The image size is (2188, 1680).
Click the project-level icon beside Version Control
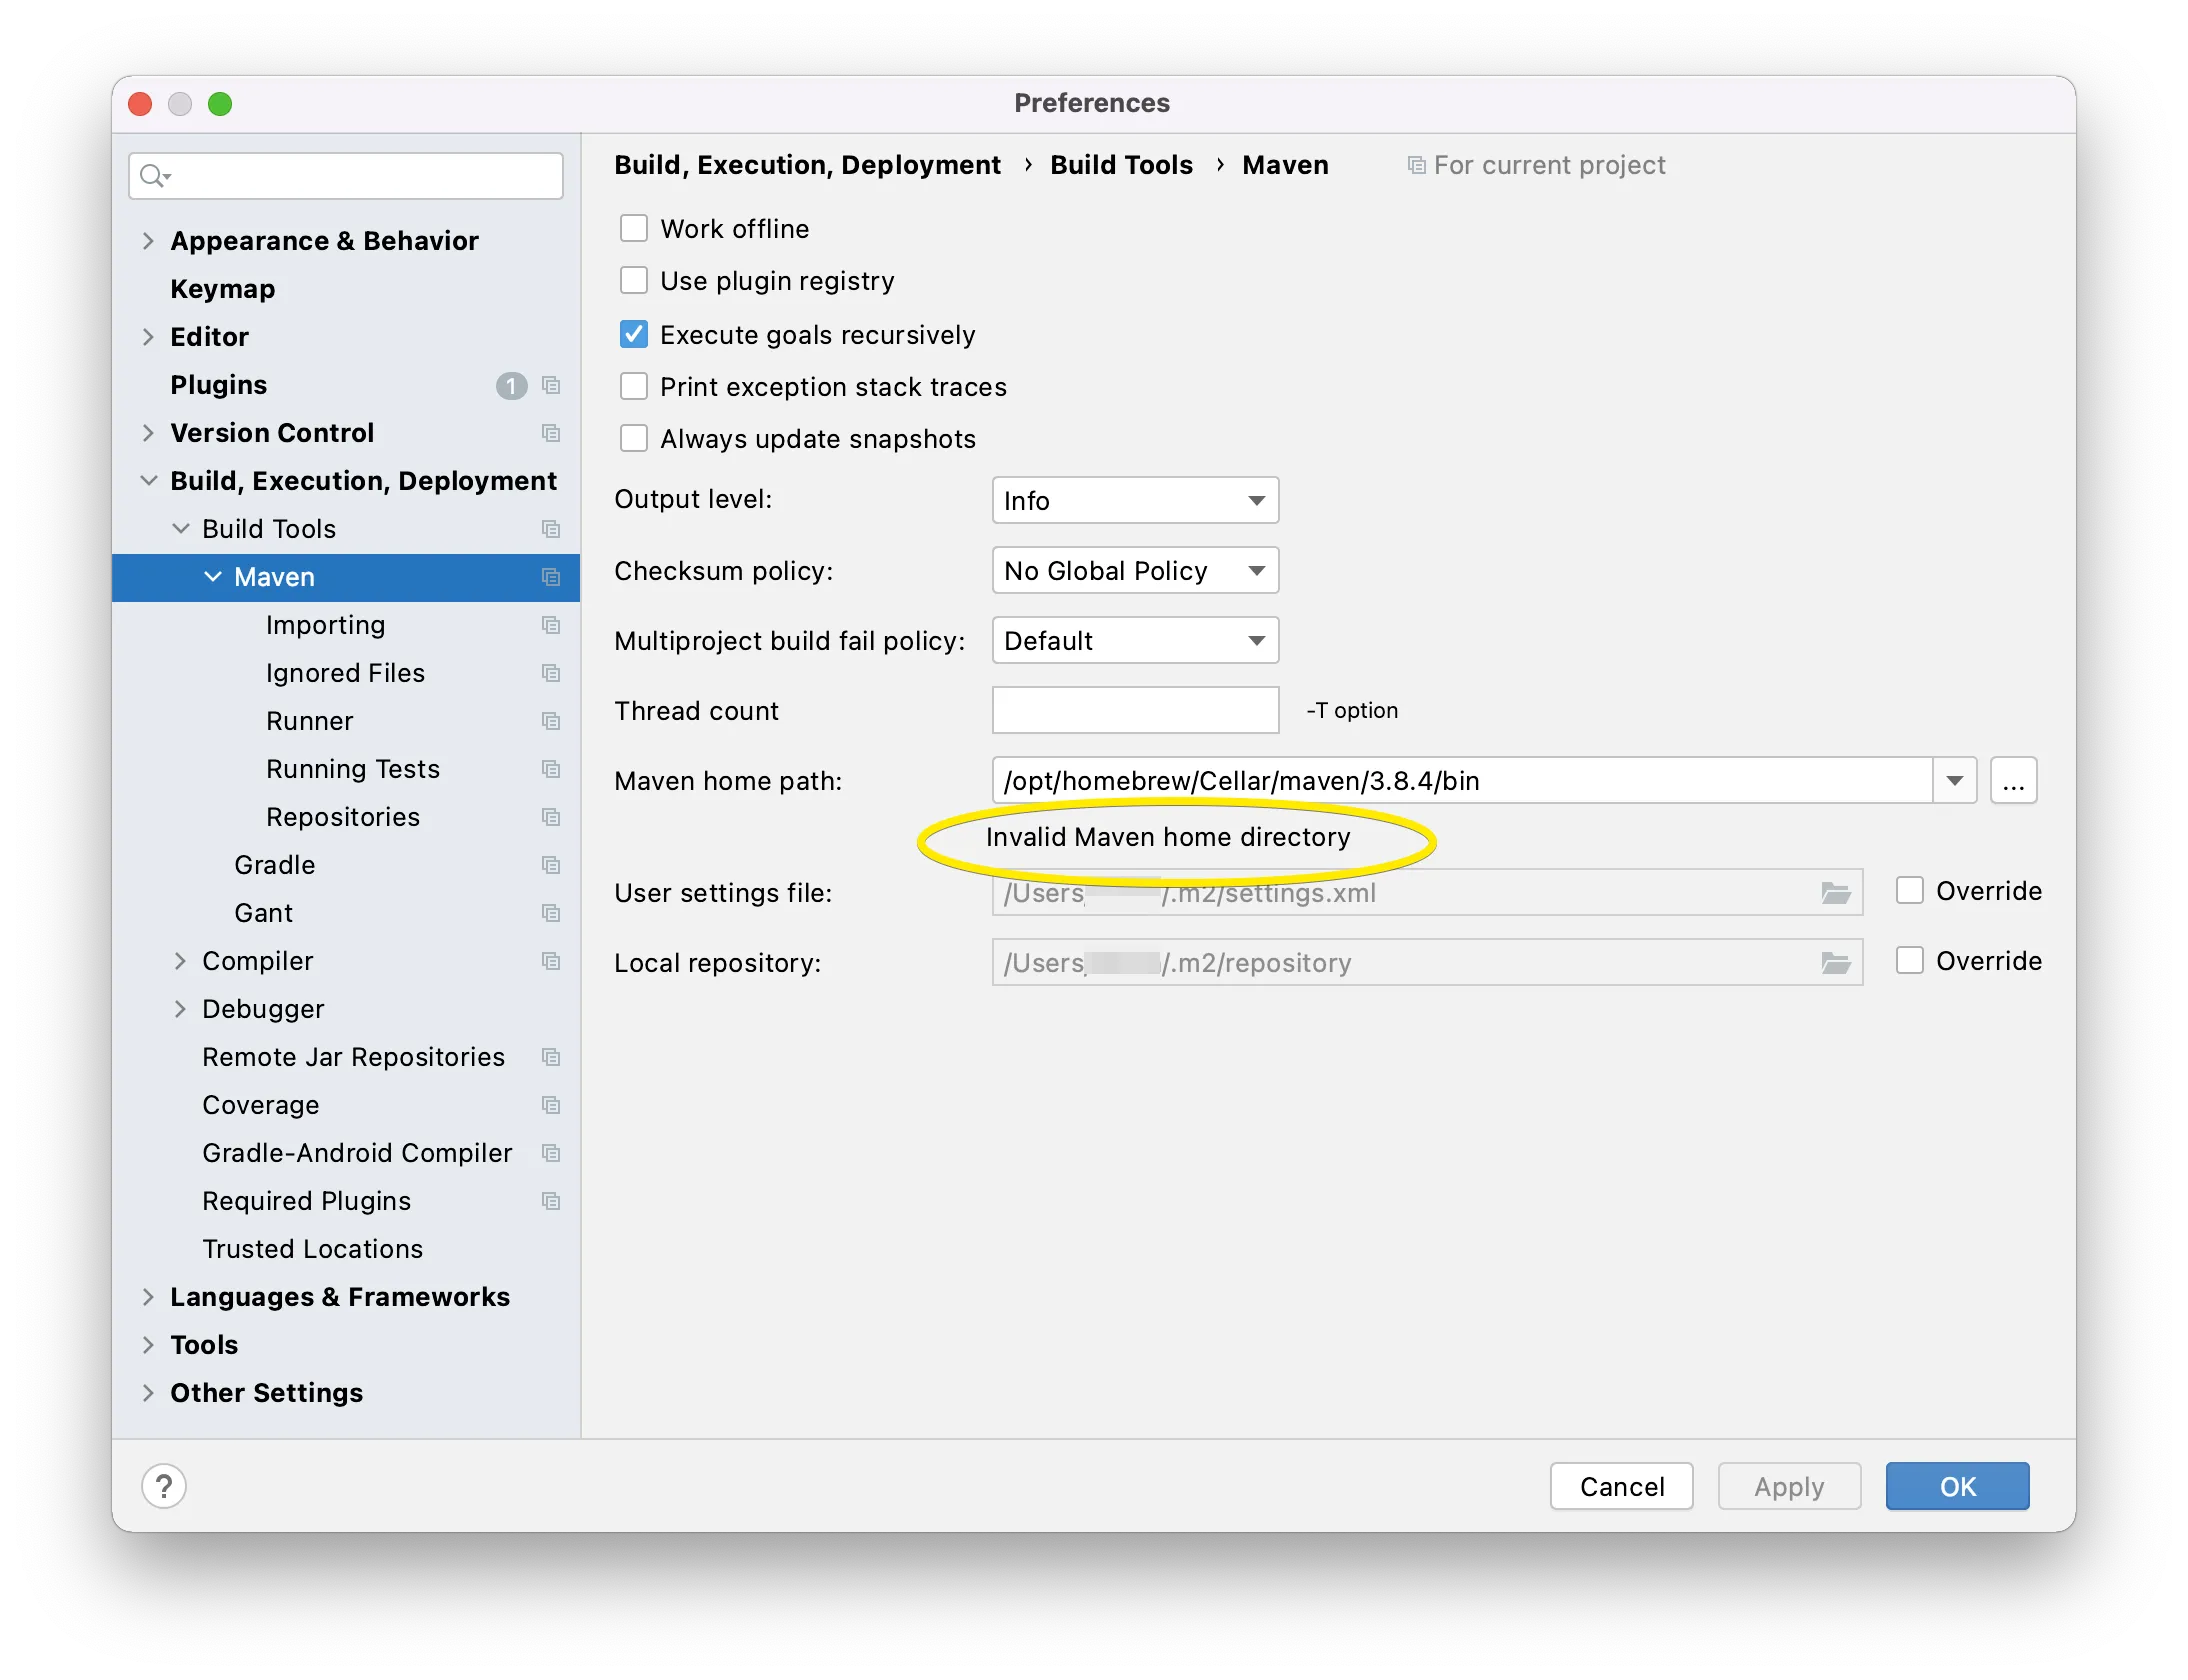[551, 433]
